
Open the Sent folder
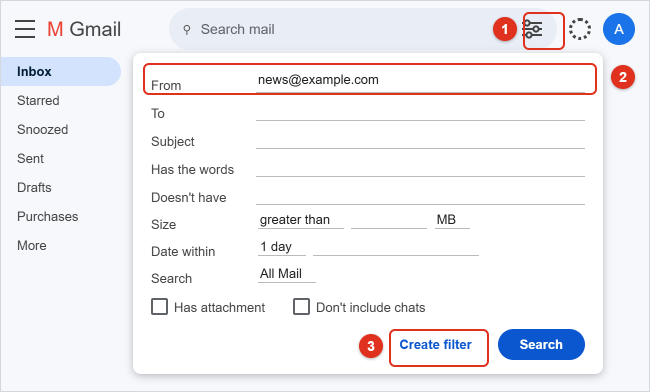click(x=30, y=158)
